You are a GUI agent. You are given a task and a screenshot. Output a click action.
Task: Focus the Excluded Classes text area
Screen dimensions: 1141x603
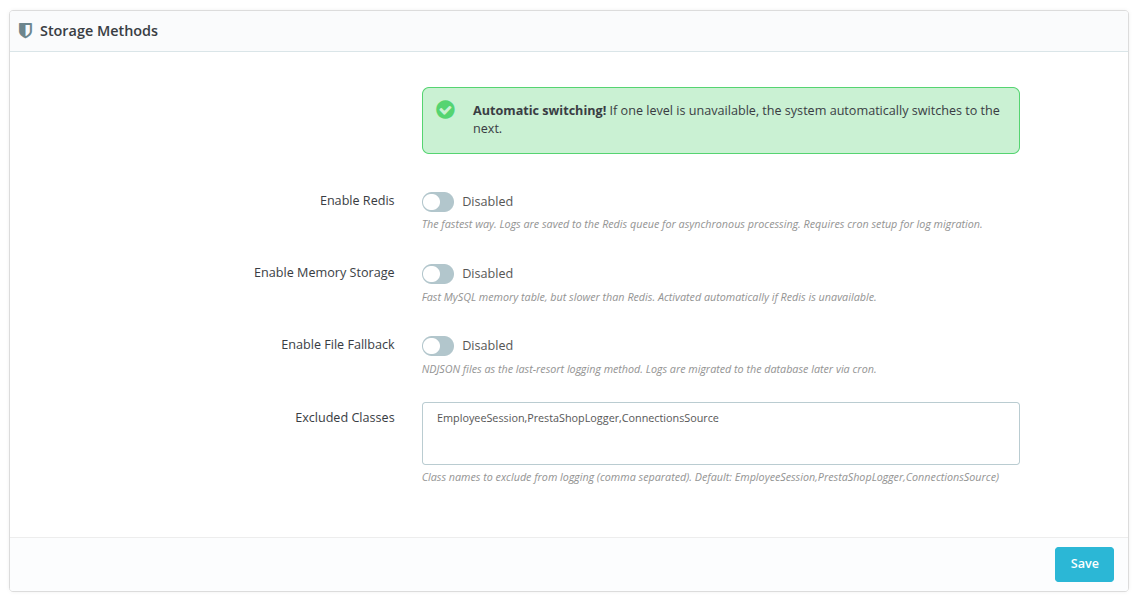tap(720, 434)
